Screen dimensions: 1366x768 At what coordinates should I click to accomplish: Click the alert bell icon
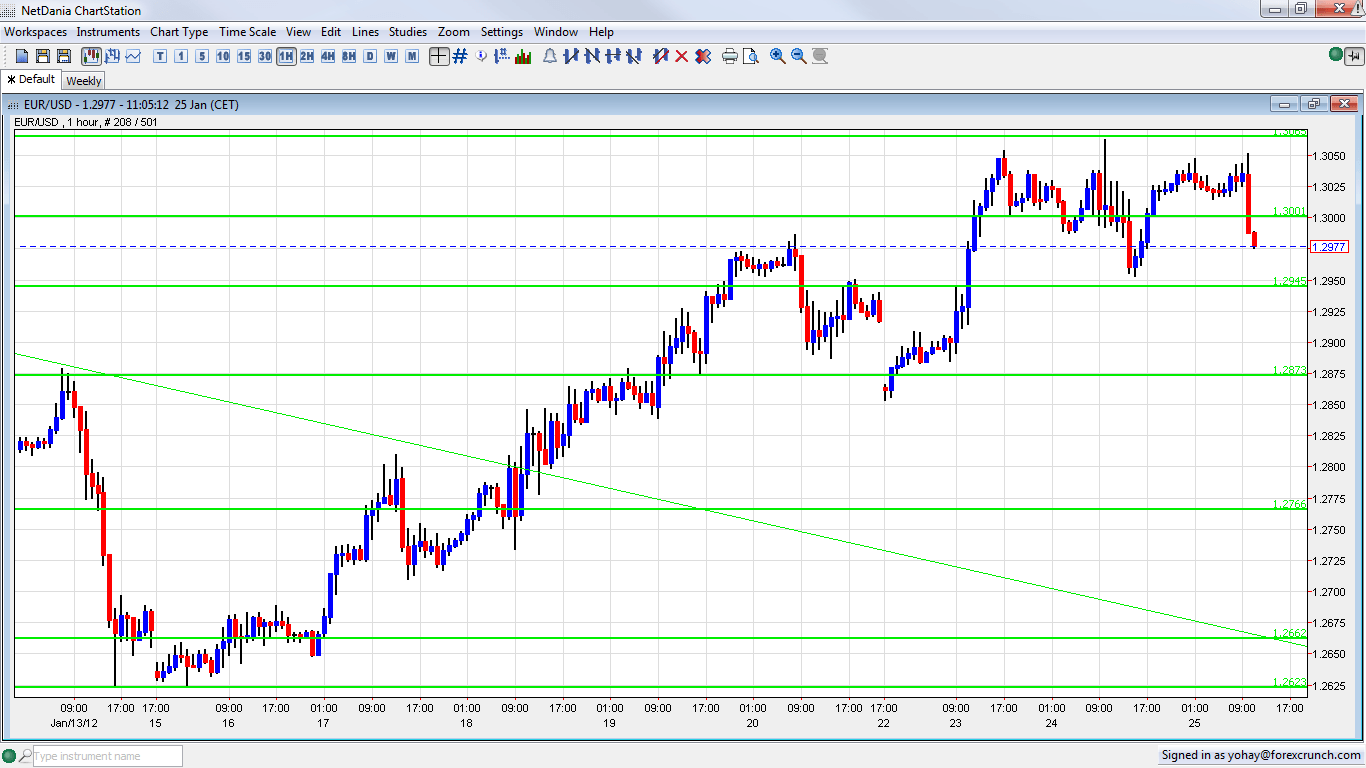click(550, 56)
